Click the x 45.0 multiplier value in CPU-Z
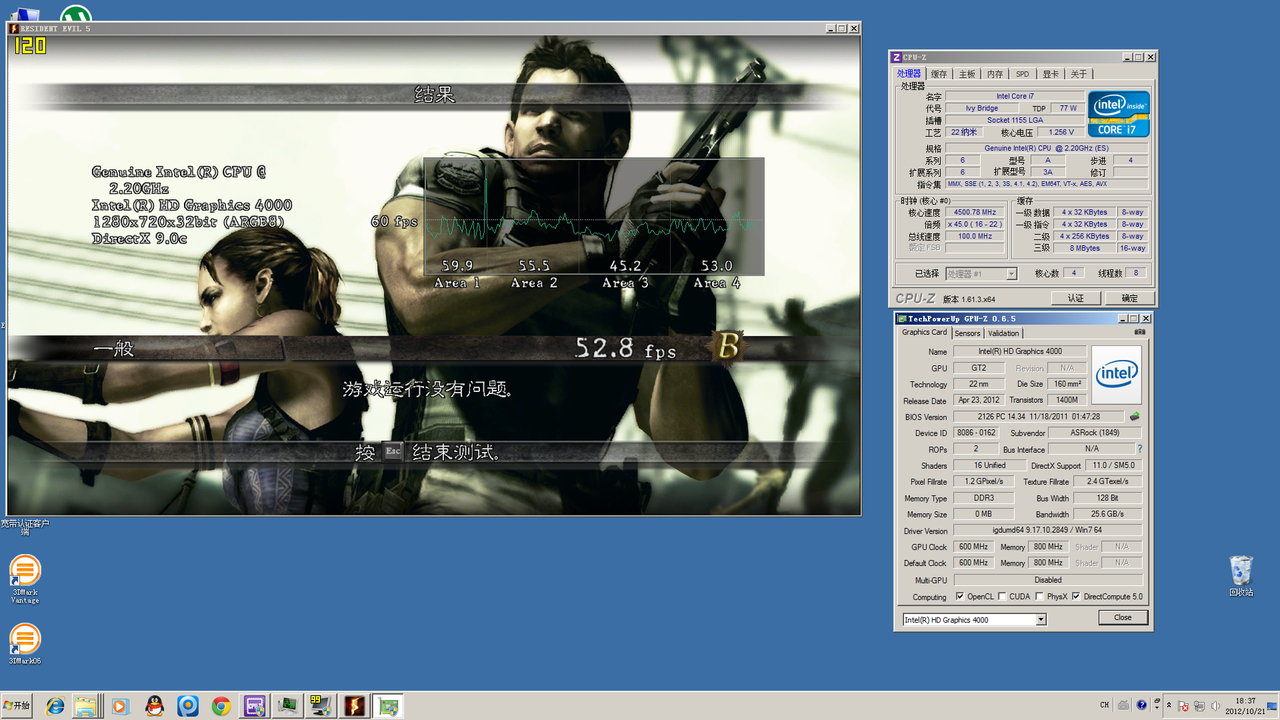Image resolution: width=1280 pixels, height=720 pixels. pyautogui.click(x=974, y=224)
